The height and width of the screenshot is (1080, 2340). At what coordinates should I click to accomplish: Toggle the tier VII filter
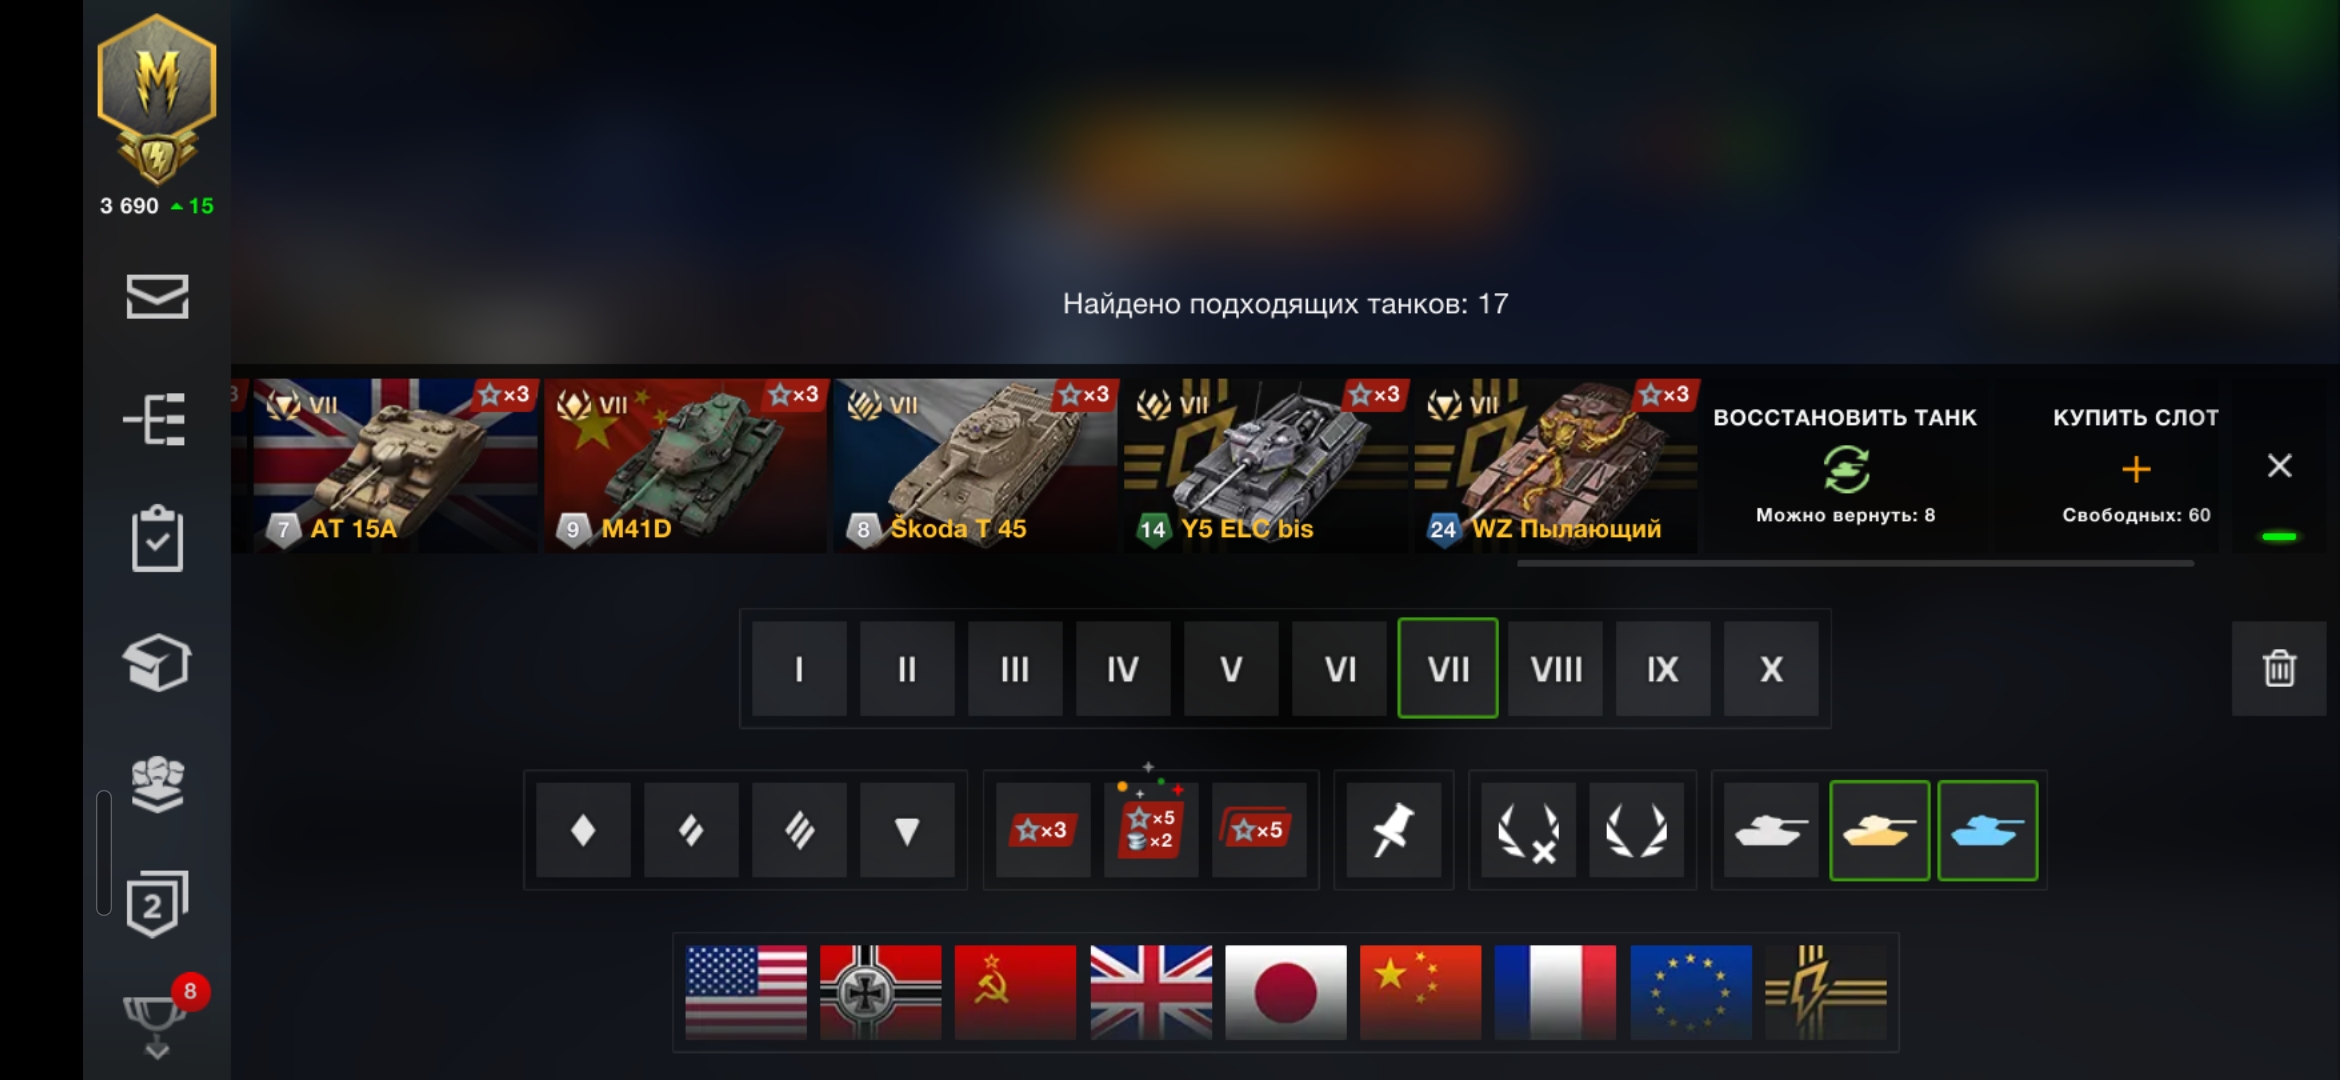(1448, 668)
